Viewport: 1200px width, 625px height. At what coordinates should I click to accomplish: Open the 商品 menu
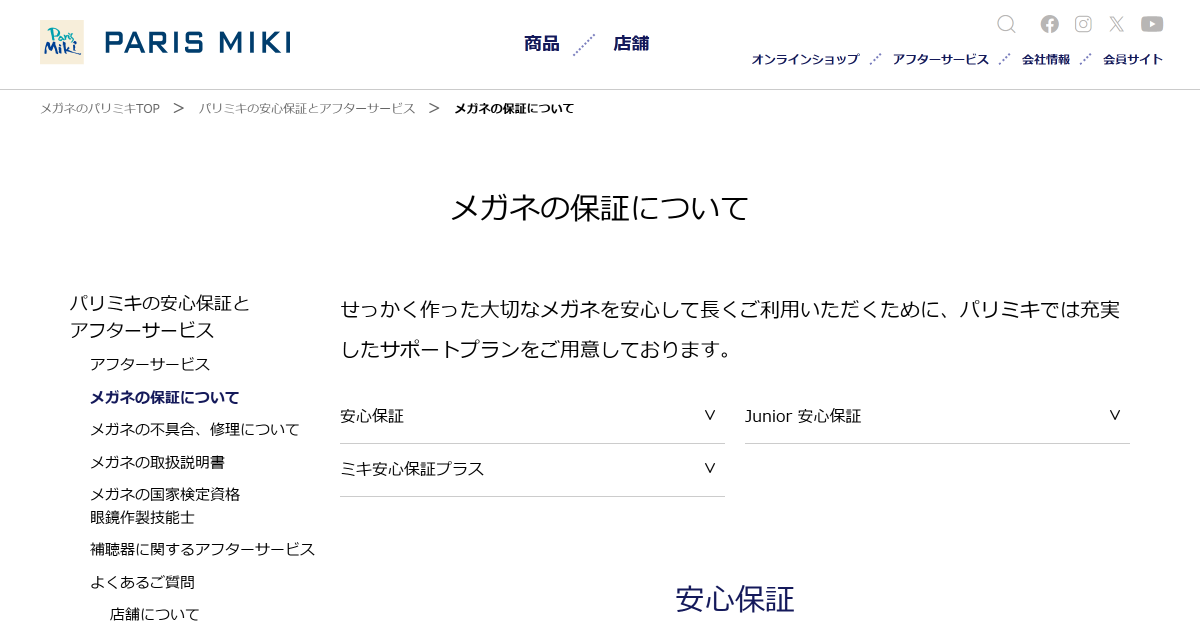tap(541, 44)
